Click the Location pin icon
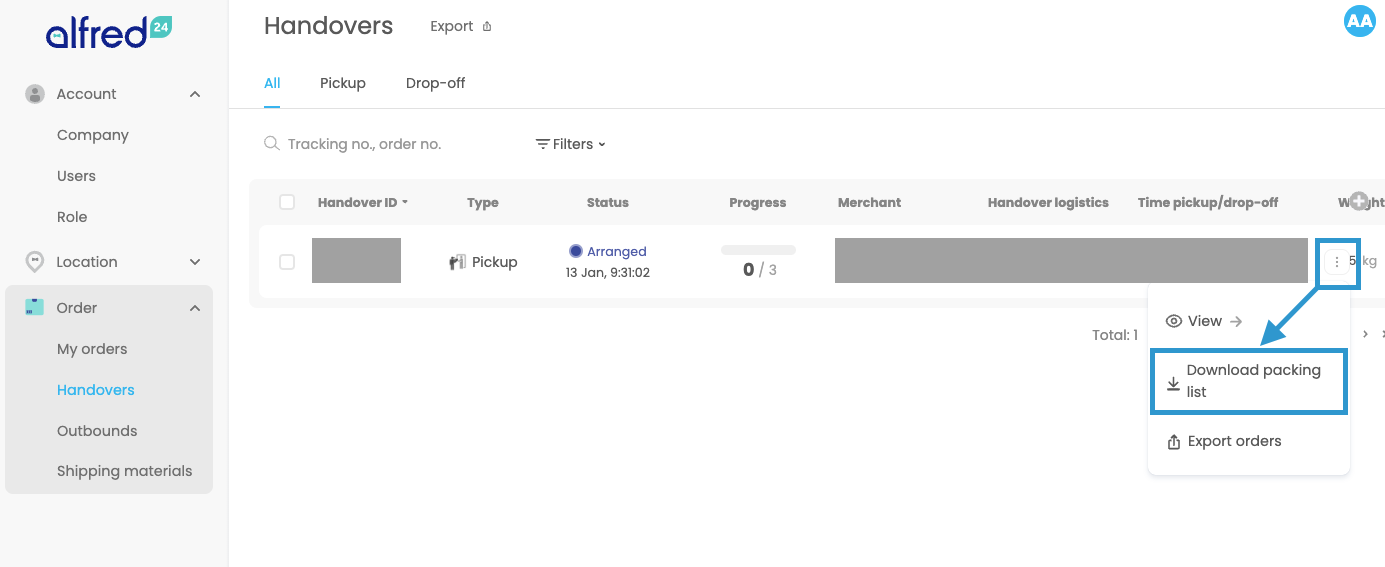This screenshot has height=567, width=1385. pyautogui.click(x=35, y=262)
